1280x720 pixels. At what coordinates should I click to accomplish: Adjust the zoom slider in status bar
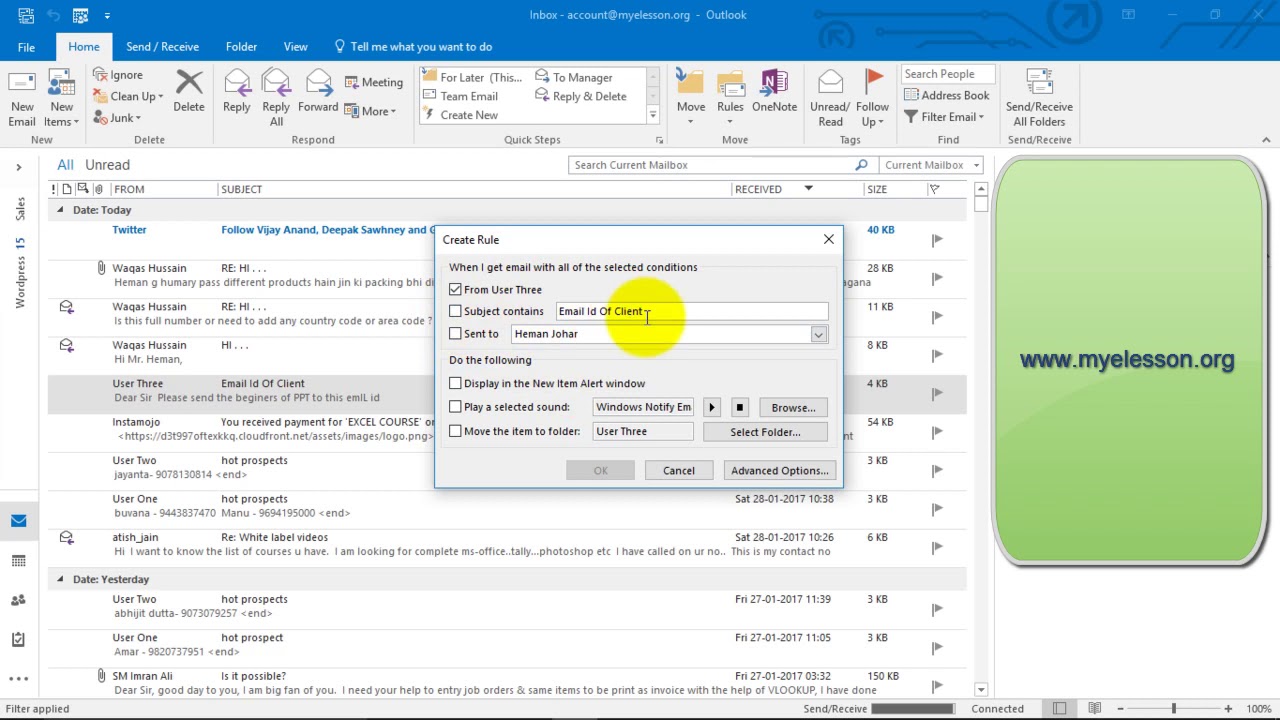pyautogui.click(x=1173, y=708)
